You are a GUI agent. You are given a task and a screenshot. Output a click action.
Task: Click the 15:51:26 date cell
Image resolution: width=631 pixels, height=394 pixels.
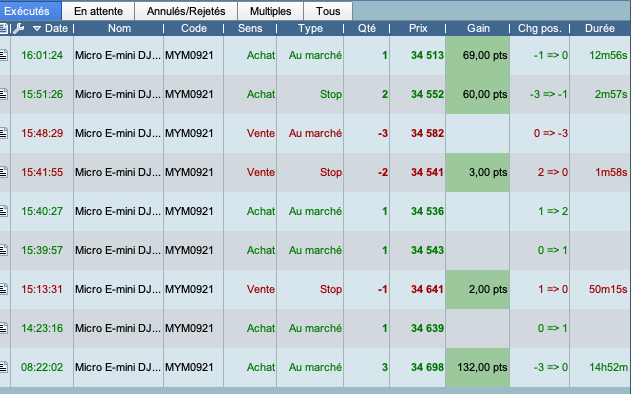[42, 94]
